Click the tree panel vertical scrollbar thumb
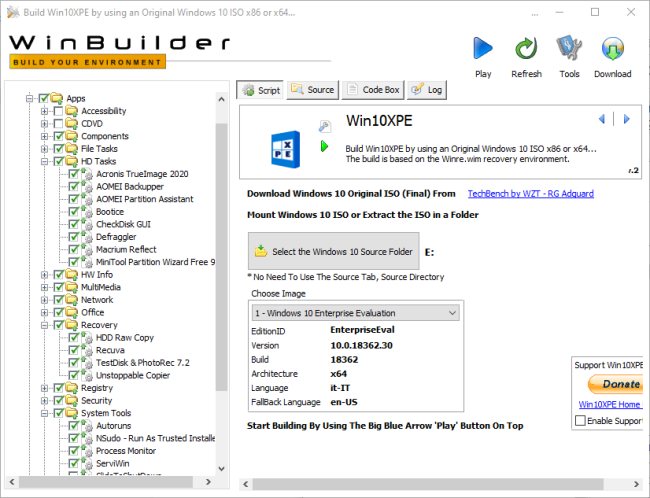The image size is (650, 498). coord(222,257)
